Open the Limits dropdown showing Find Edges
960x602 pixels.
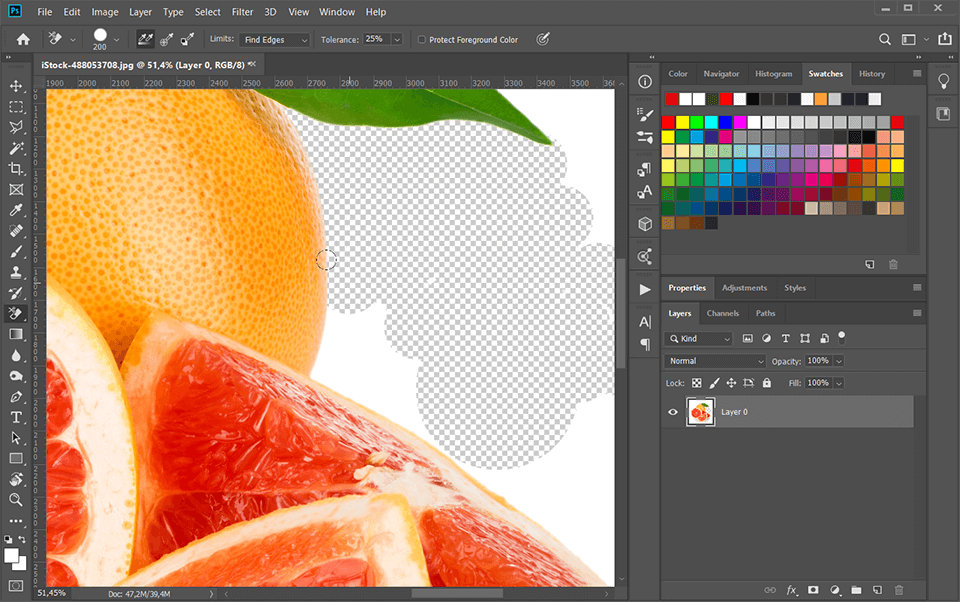(275, 40)
